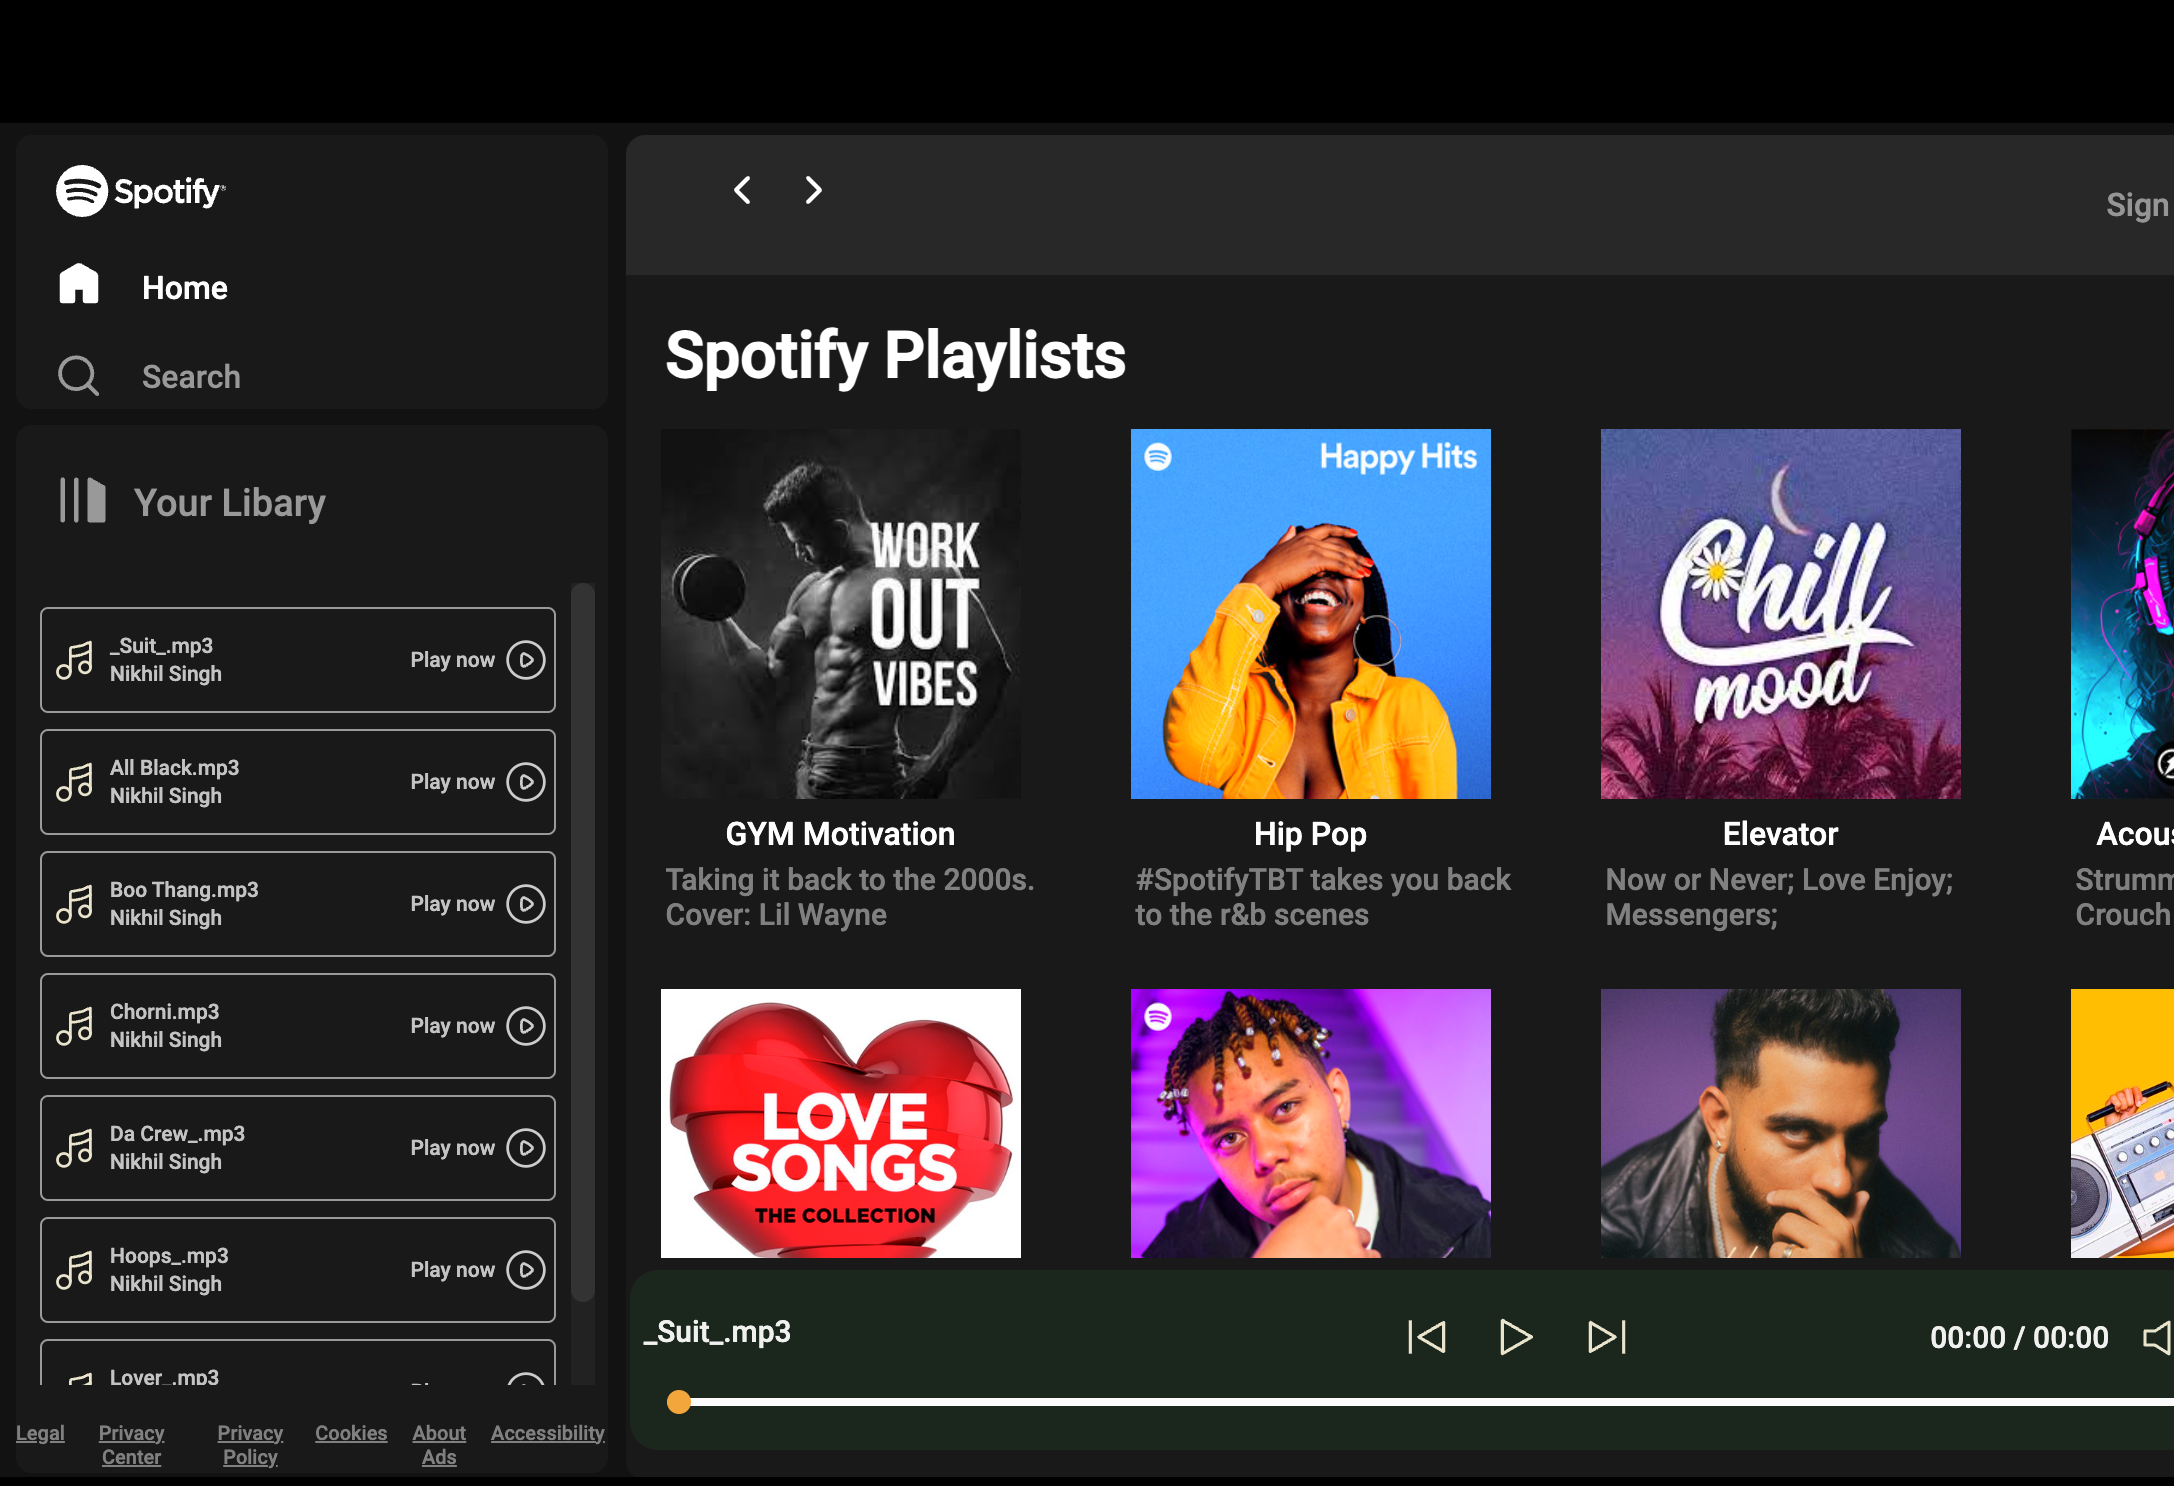The width and height of the screenshot is (2174, 1486).
Task: Click the Sign up text at top right
Action: coord(2139,205)
